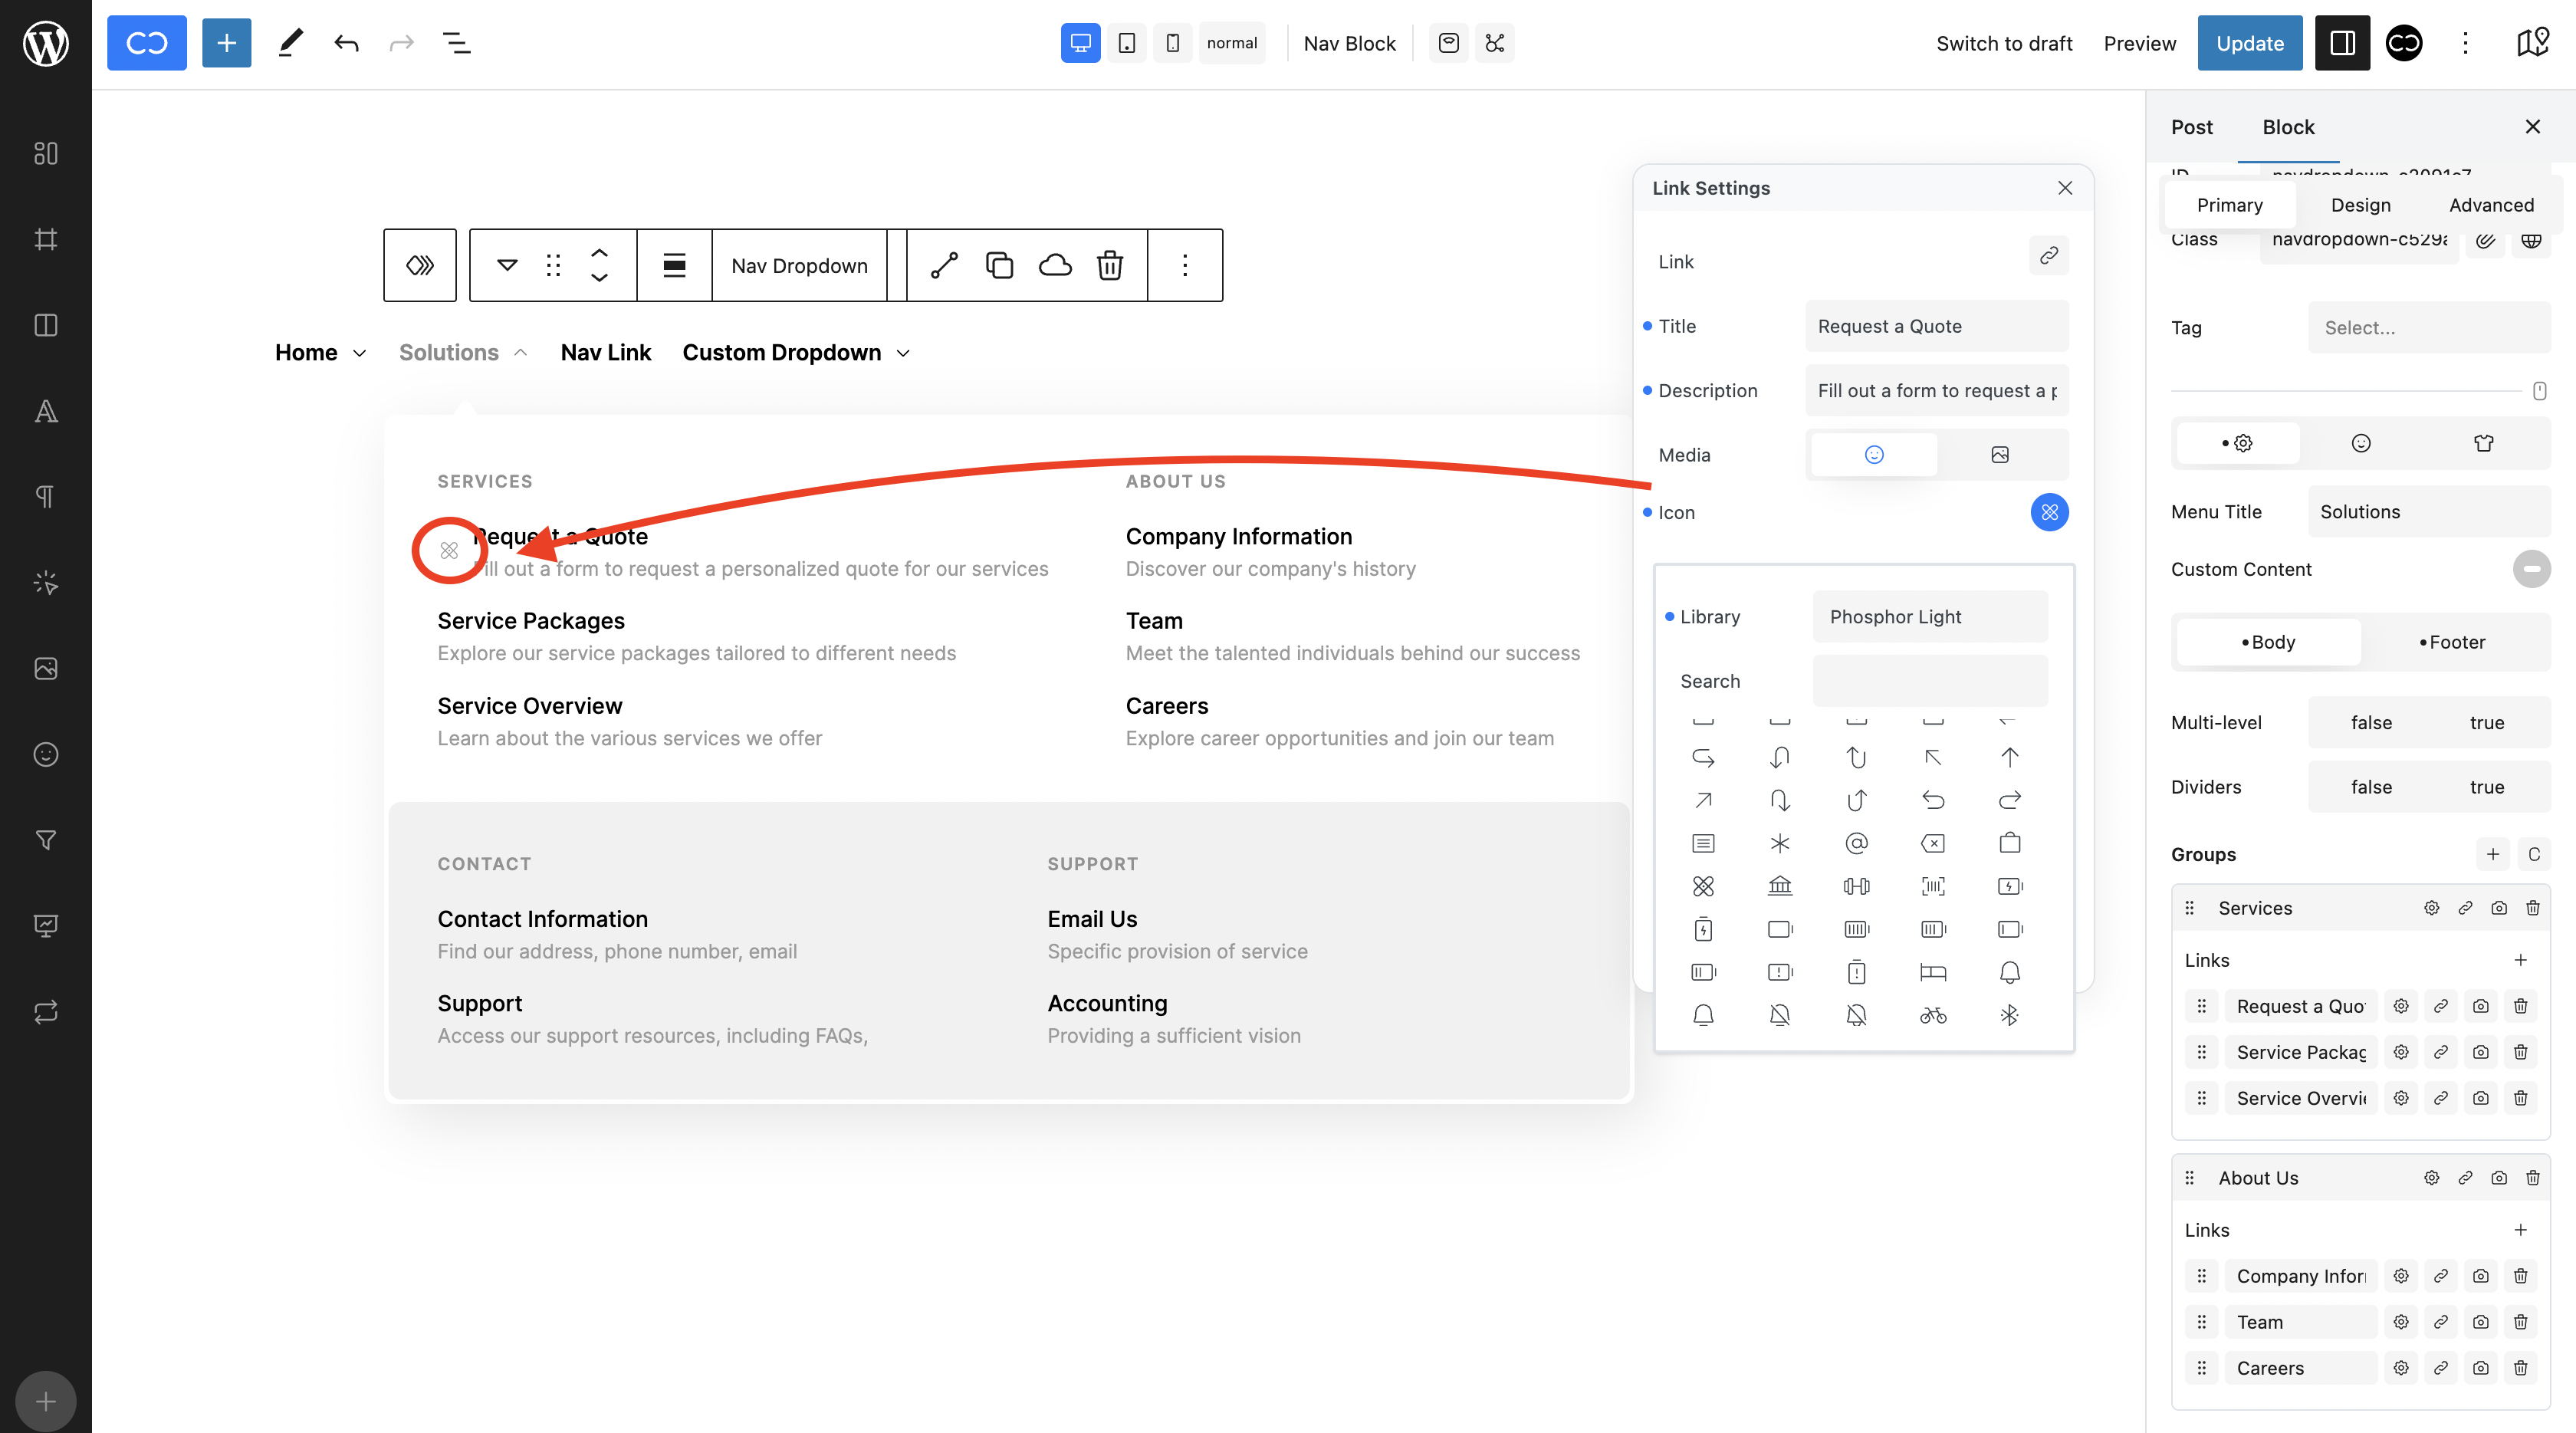Select tablet preview device icon
Image resolution: width=2576 pixels, height=1433 pixels.
pyautogui.click(x=1126, y=43)
